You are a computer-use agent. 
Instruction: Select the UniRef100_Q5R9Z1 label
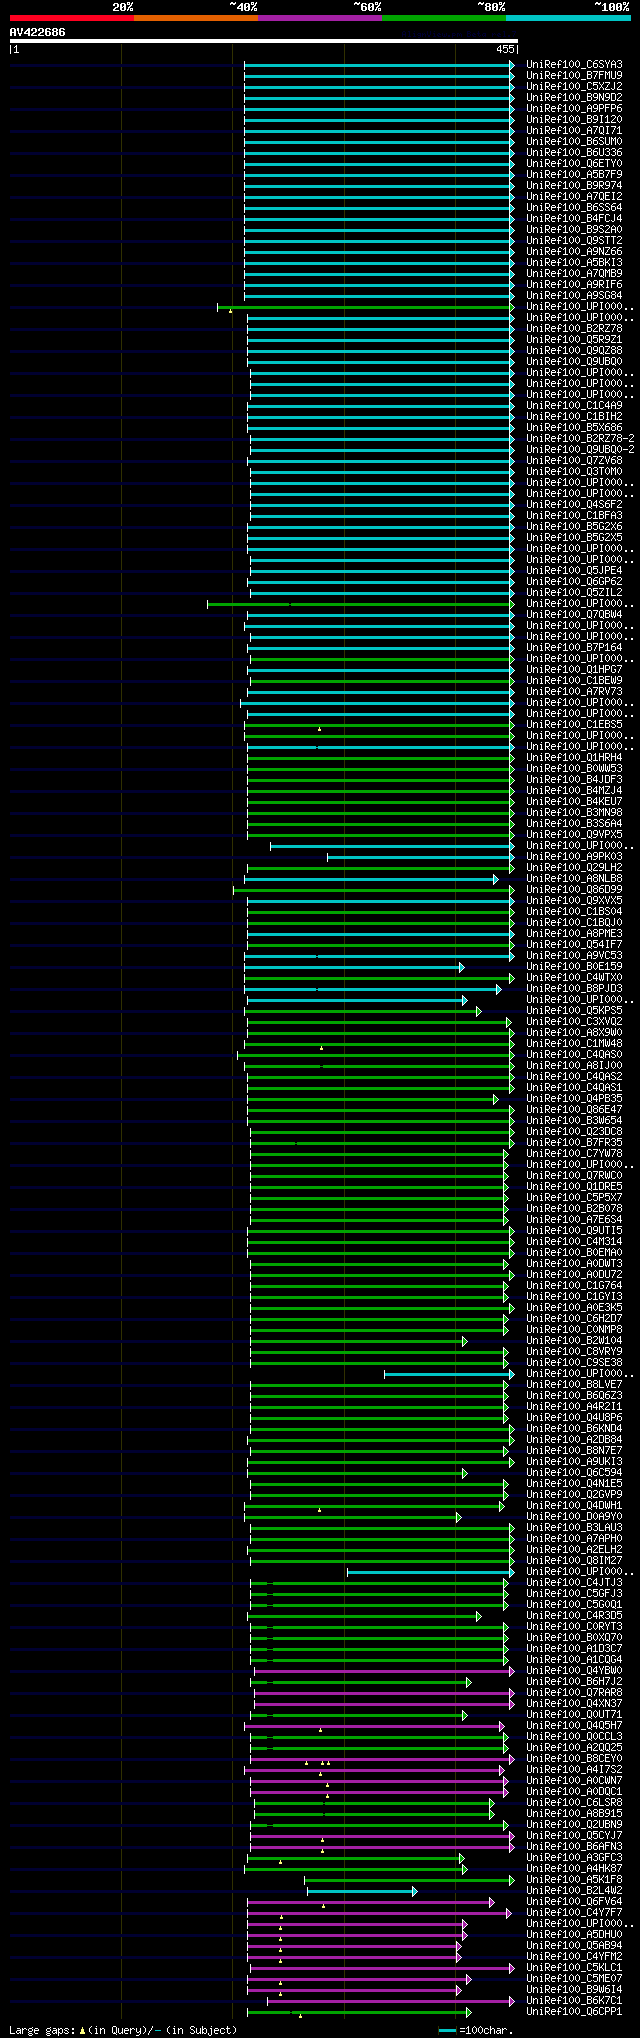tap(574, 340)
